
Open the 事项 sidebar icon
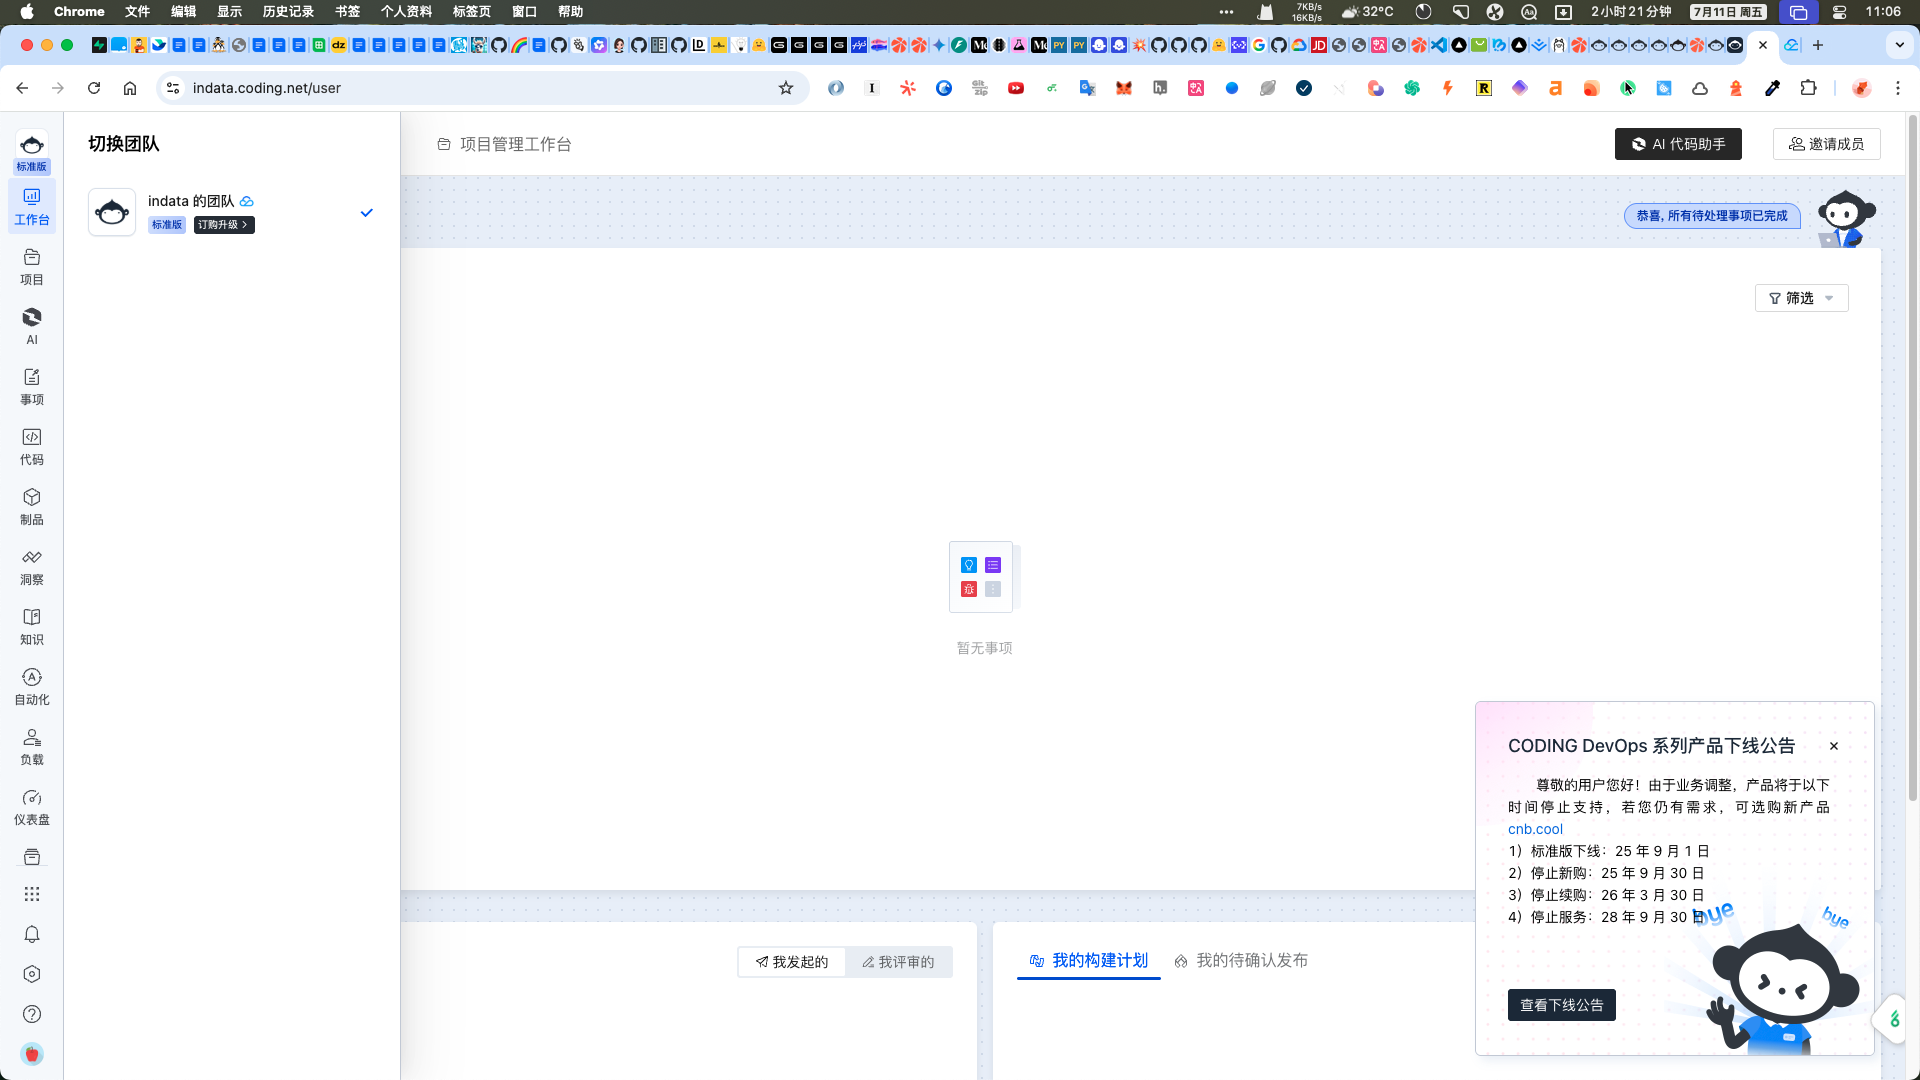point(32,387)
